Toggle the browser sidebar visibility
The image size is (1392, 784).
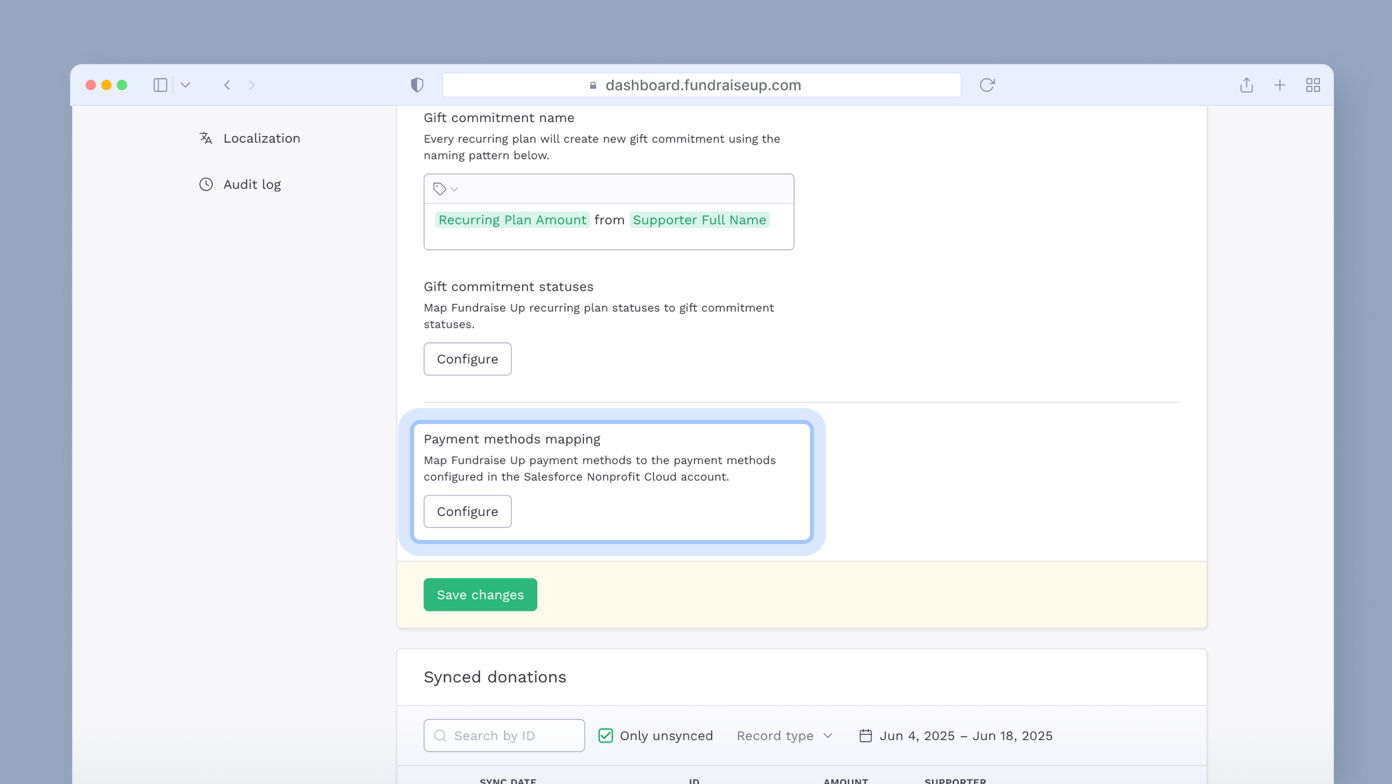159,85
